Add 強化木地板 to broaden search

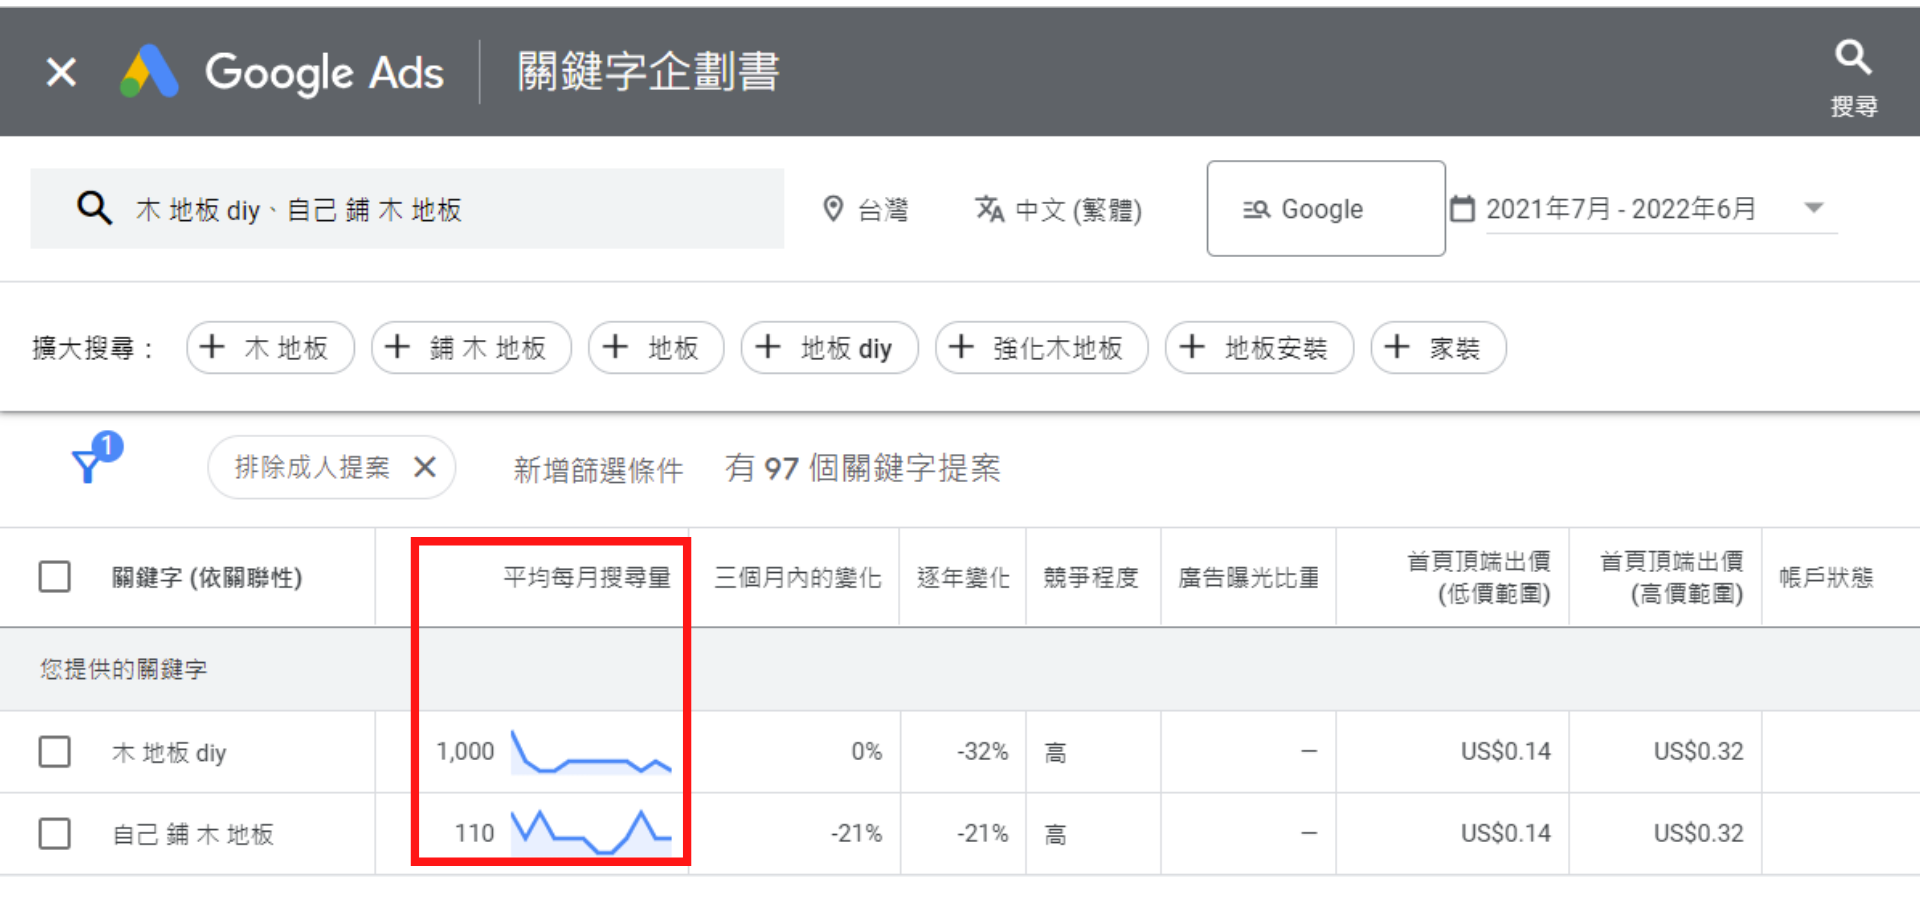tap(1041, 348)
